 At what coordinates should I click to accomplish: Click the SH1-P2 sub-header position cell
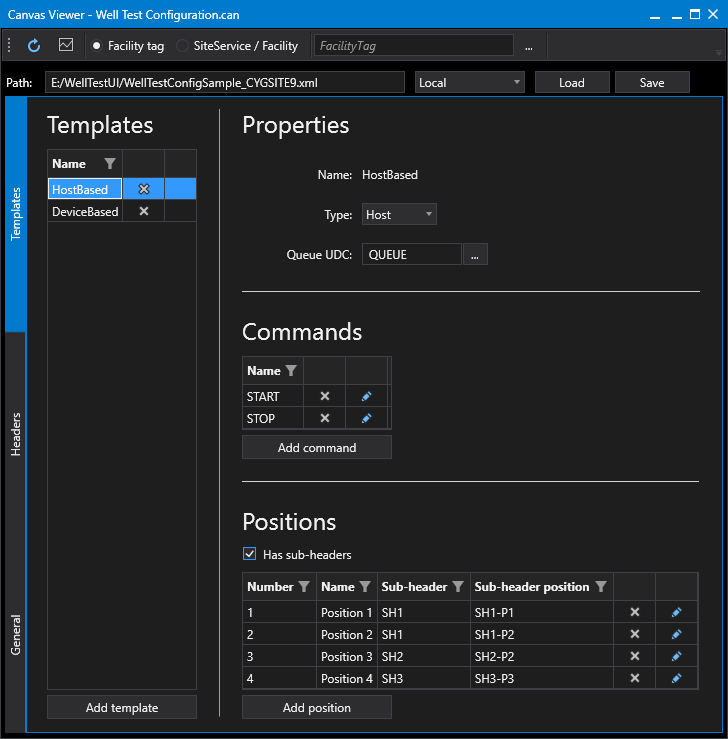[x=542, y=634]
